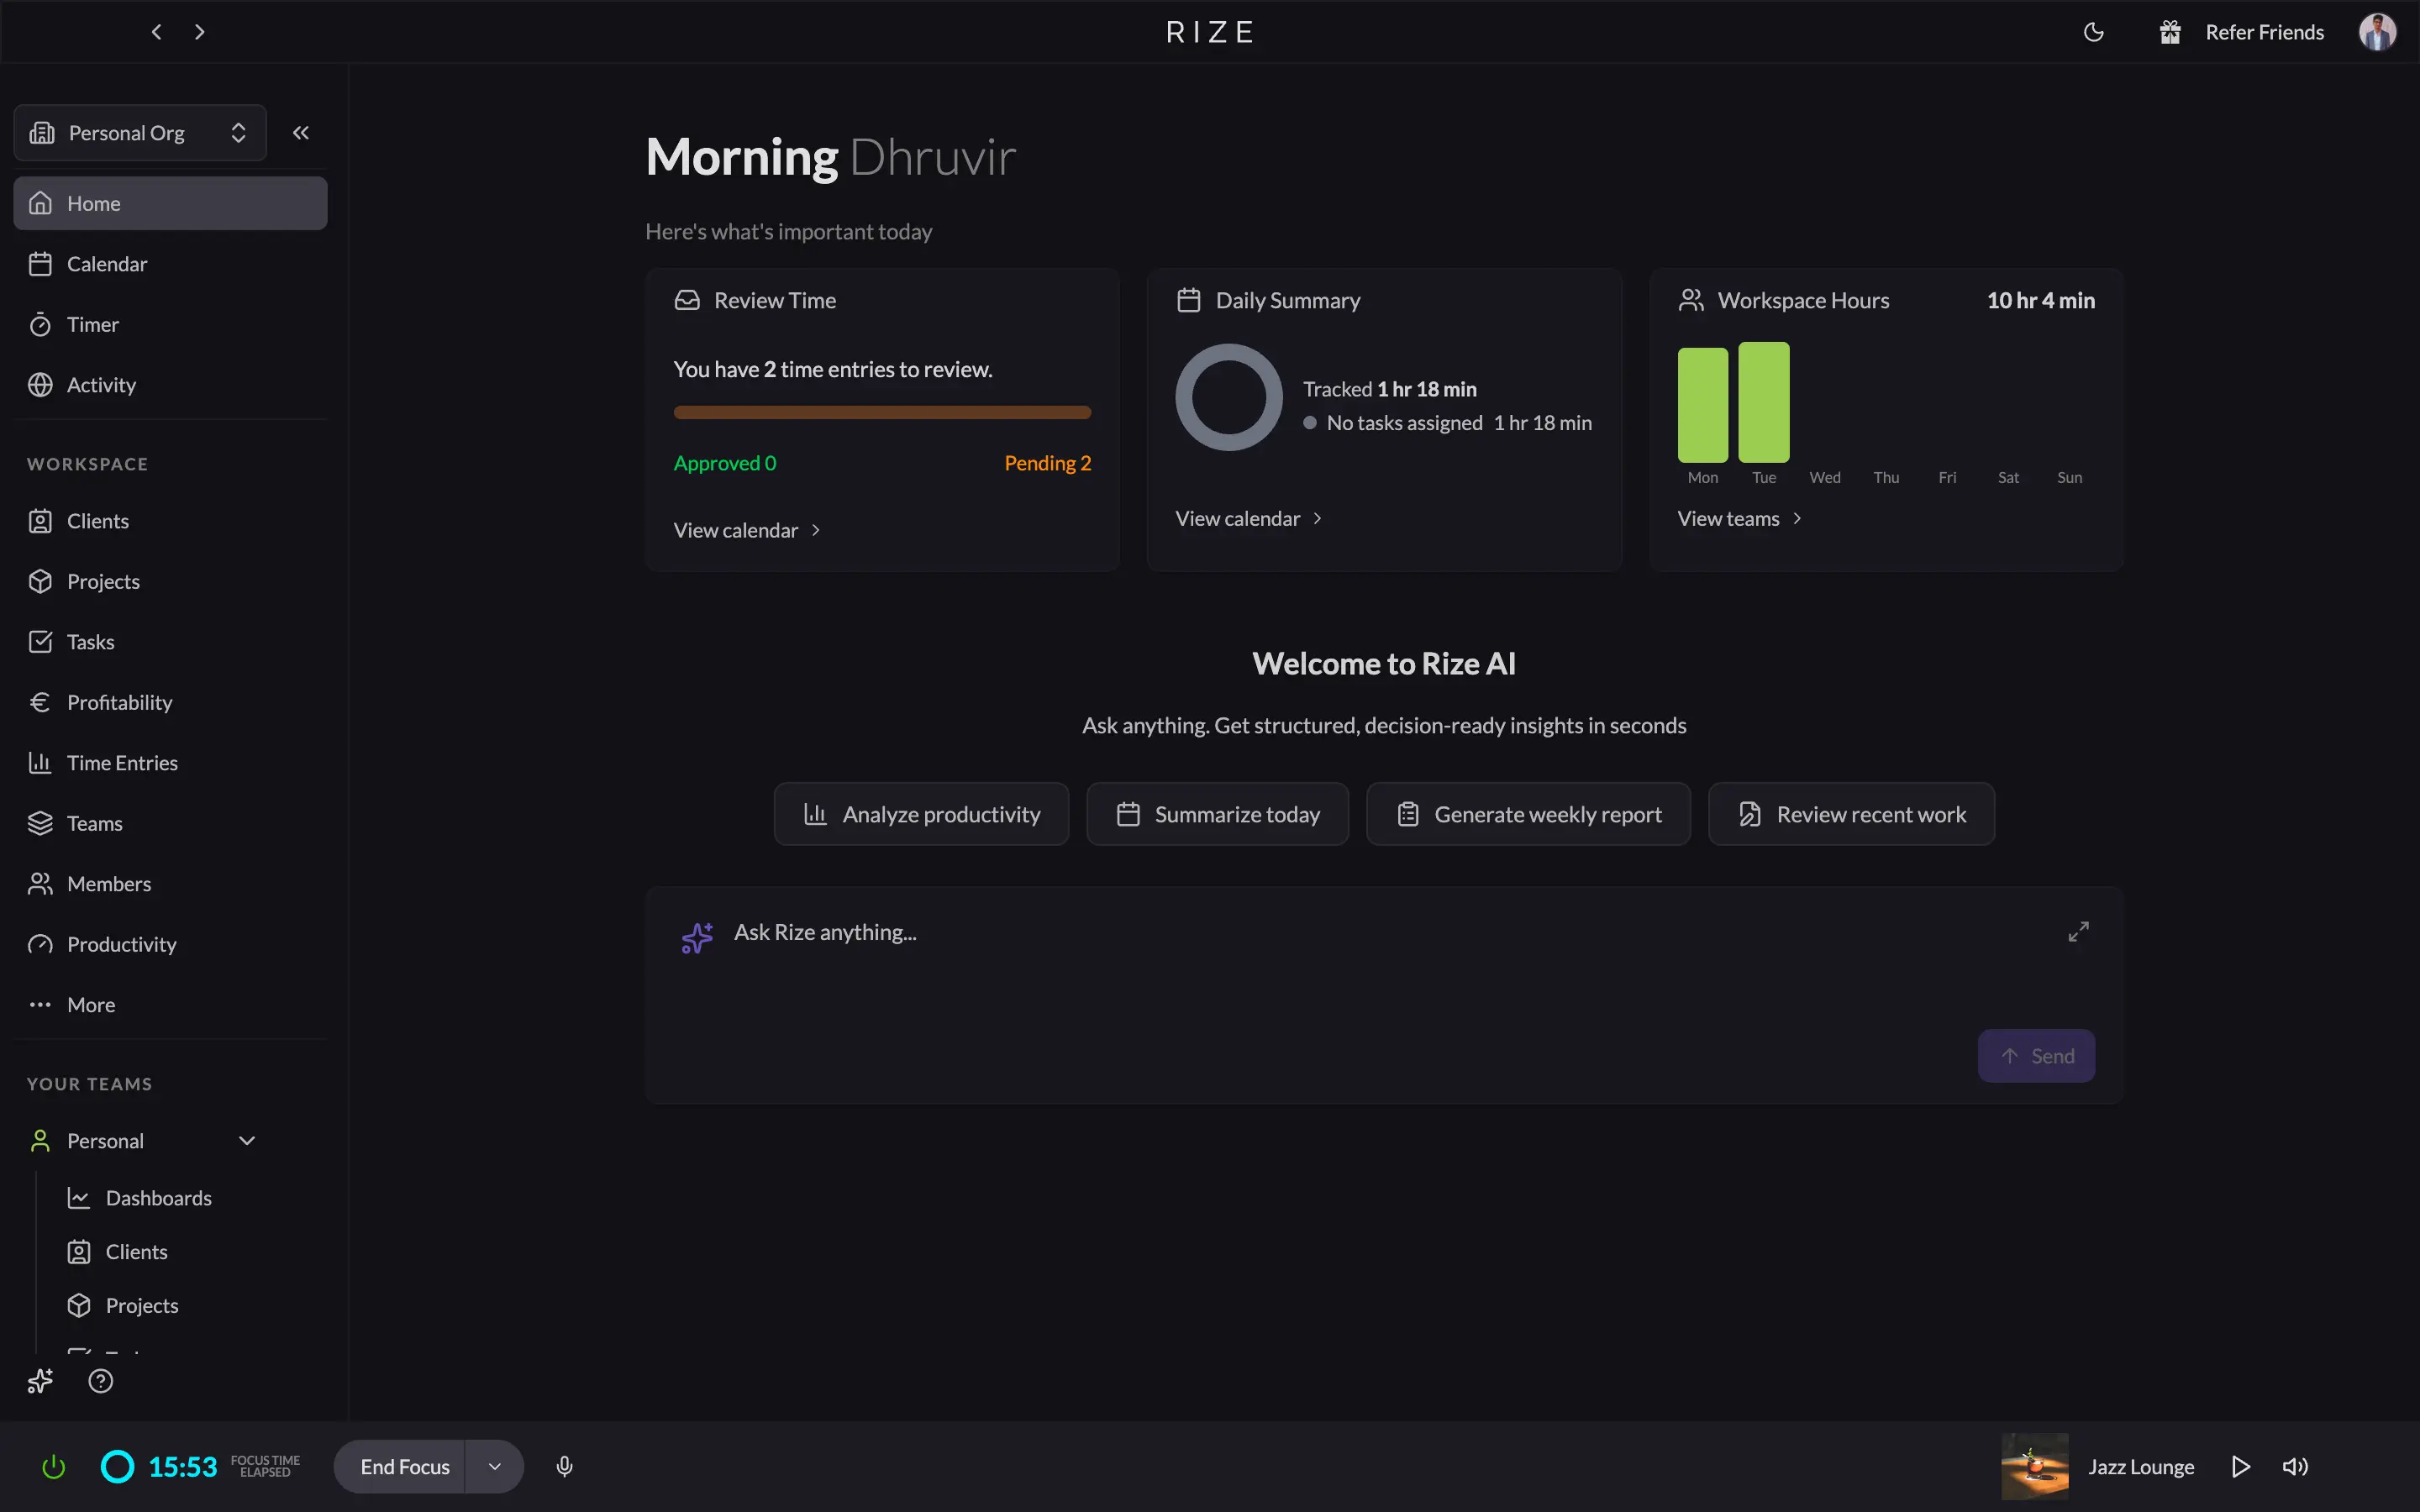
Task: Open the End Focus dropdown arrow
Action: (494, 1467)
